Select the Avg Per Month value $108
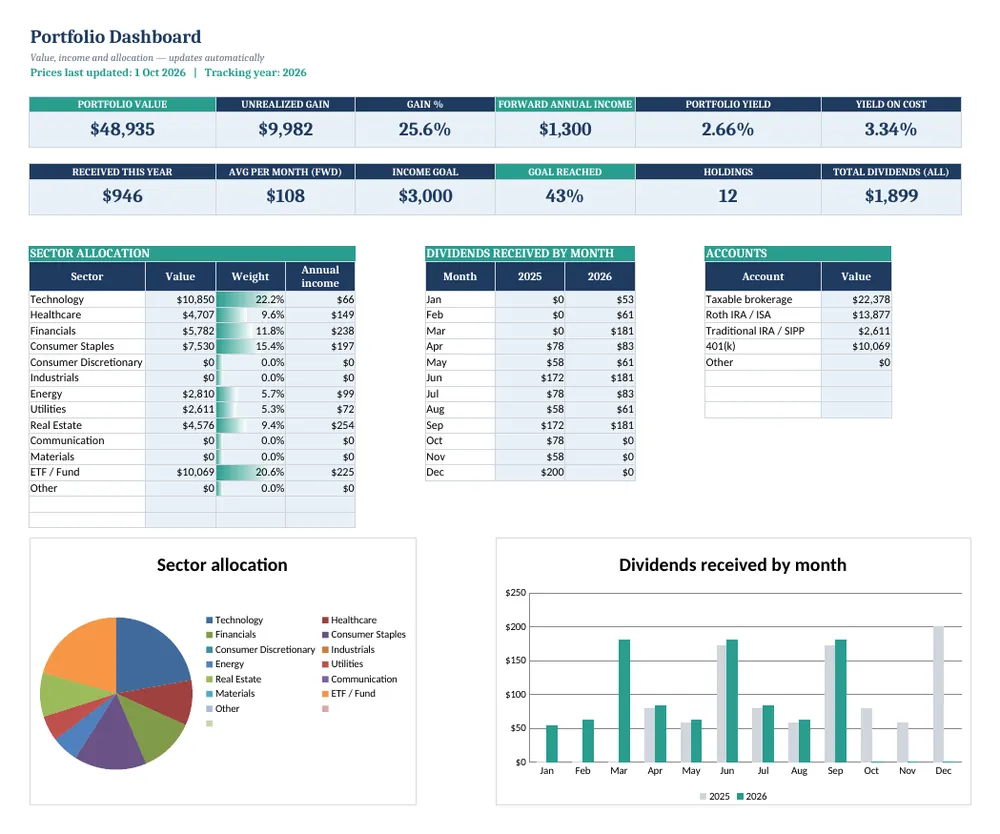1000x834 pixels. coord(285,196)
